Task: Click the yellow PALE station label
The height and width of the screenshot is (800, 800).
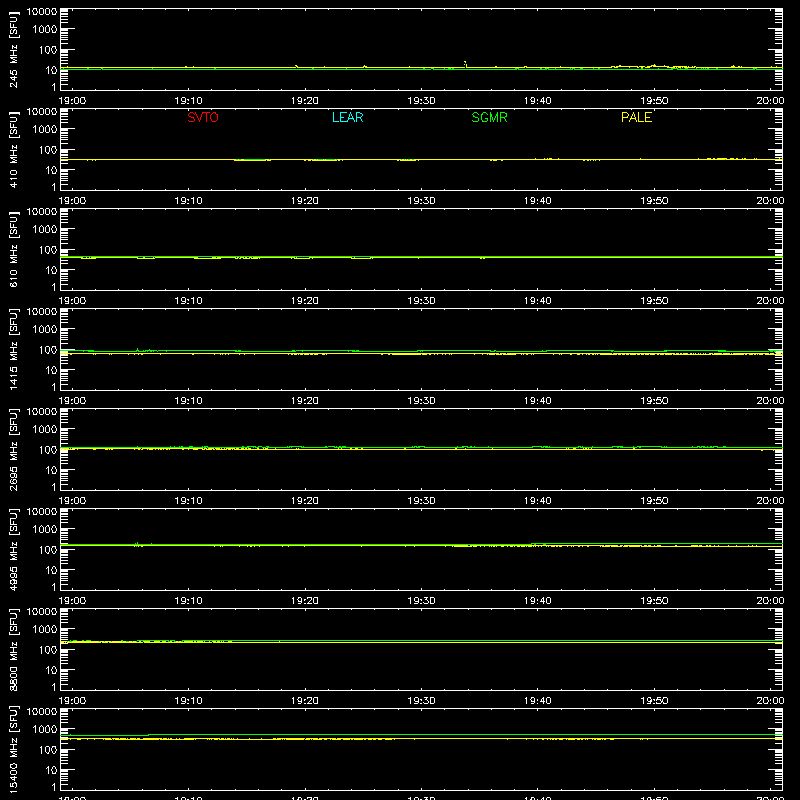Action: [x=636, y=117]
